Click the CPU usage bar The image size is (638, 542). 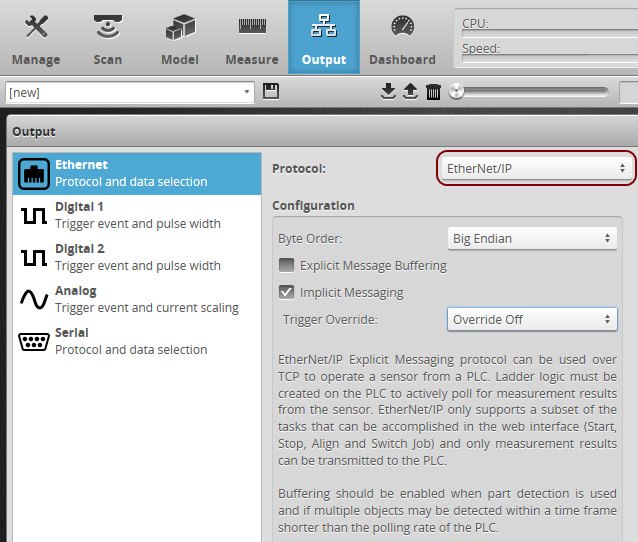point(550,33)
